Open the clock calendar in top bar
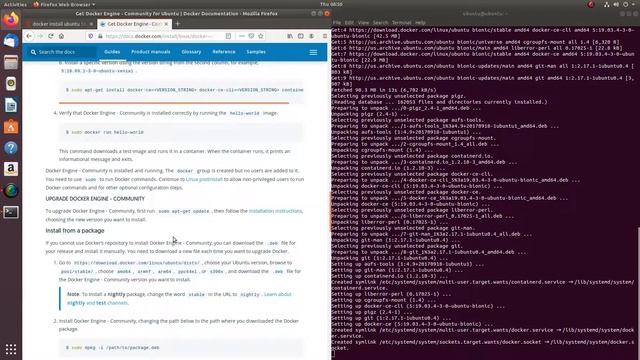Viewport: 640px width, 360px height. point(331,4)
